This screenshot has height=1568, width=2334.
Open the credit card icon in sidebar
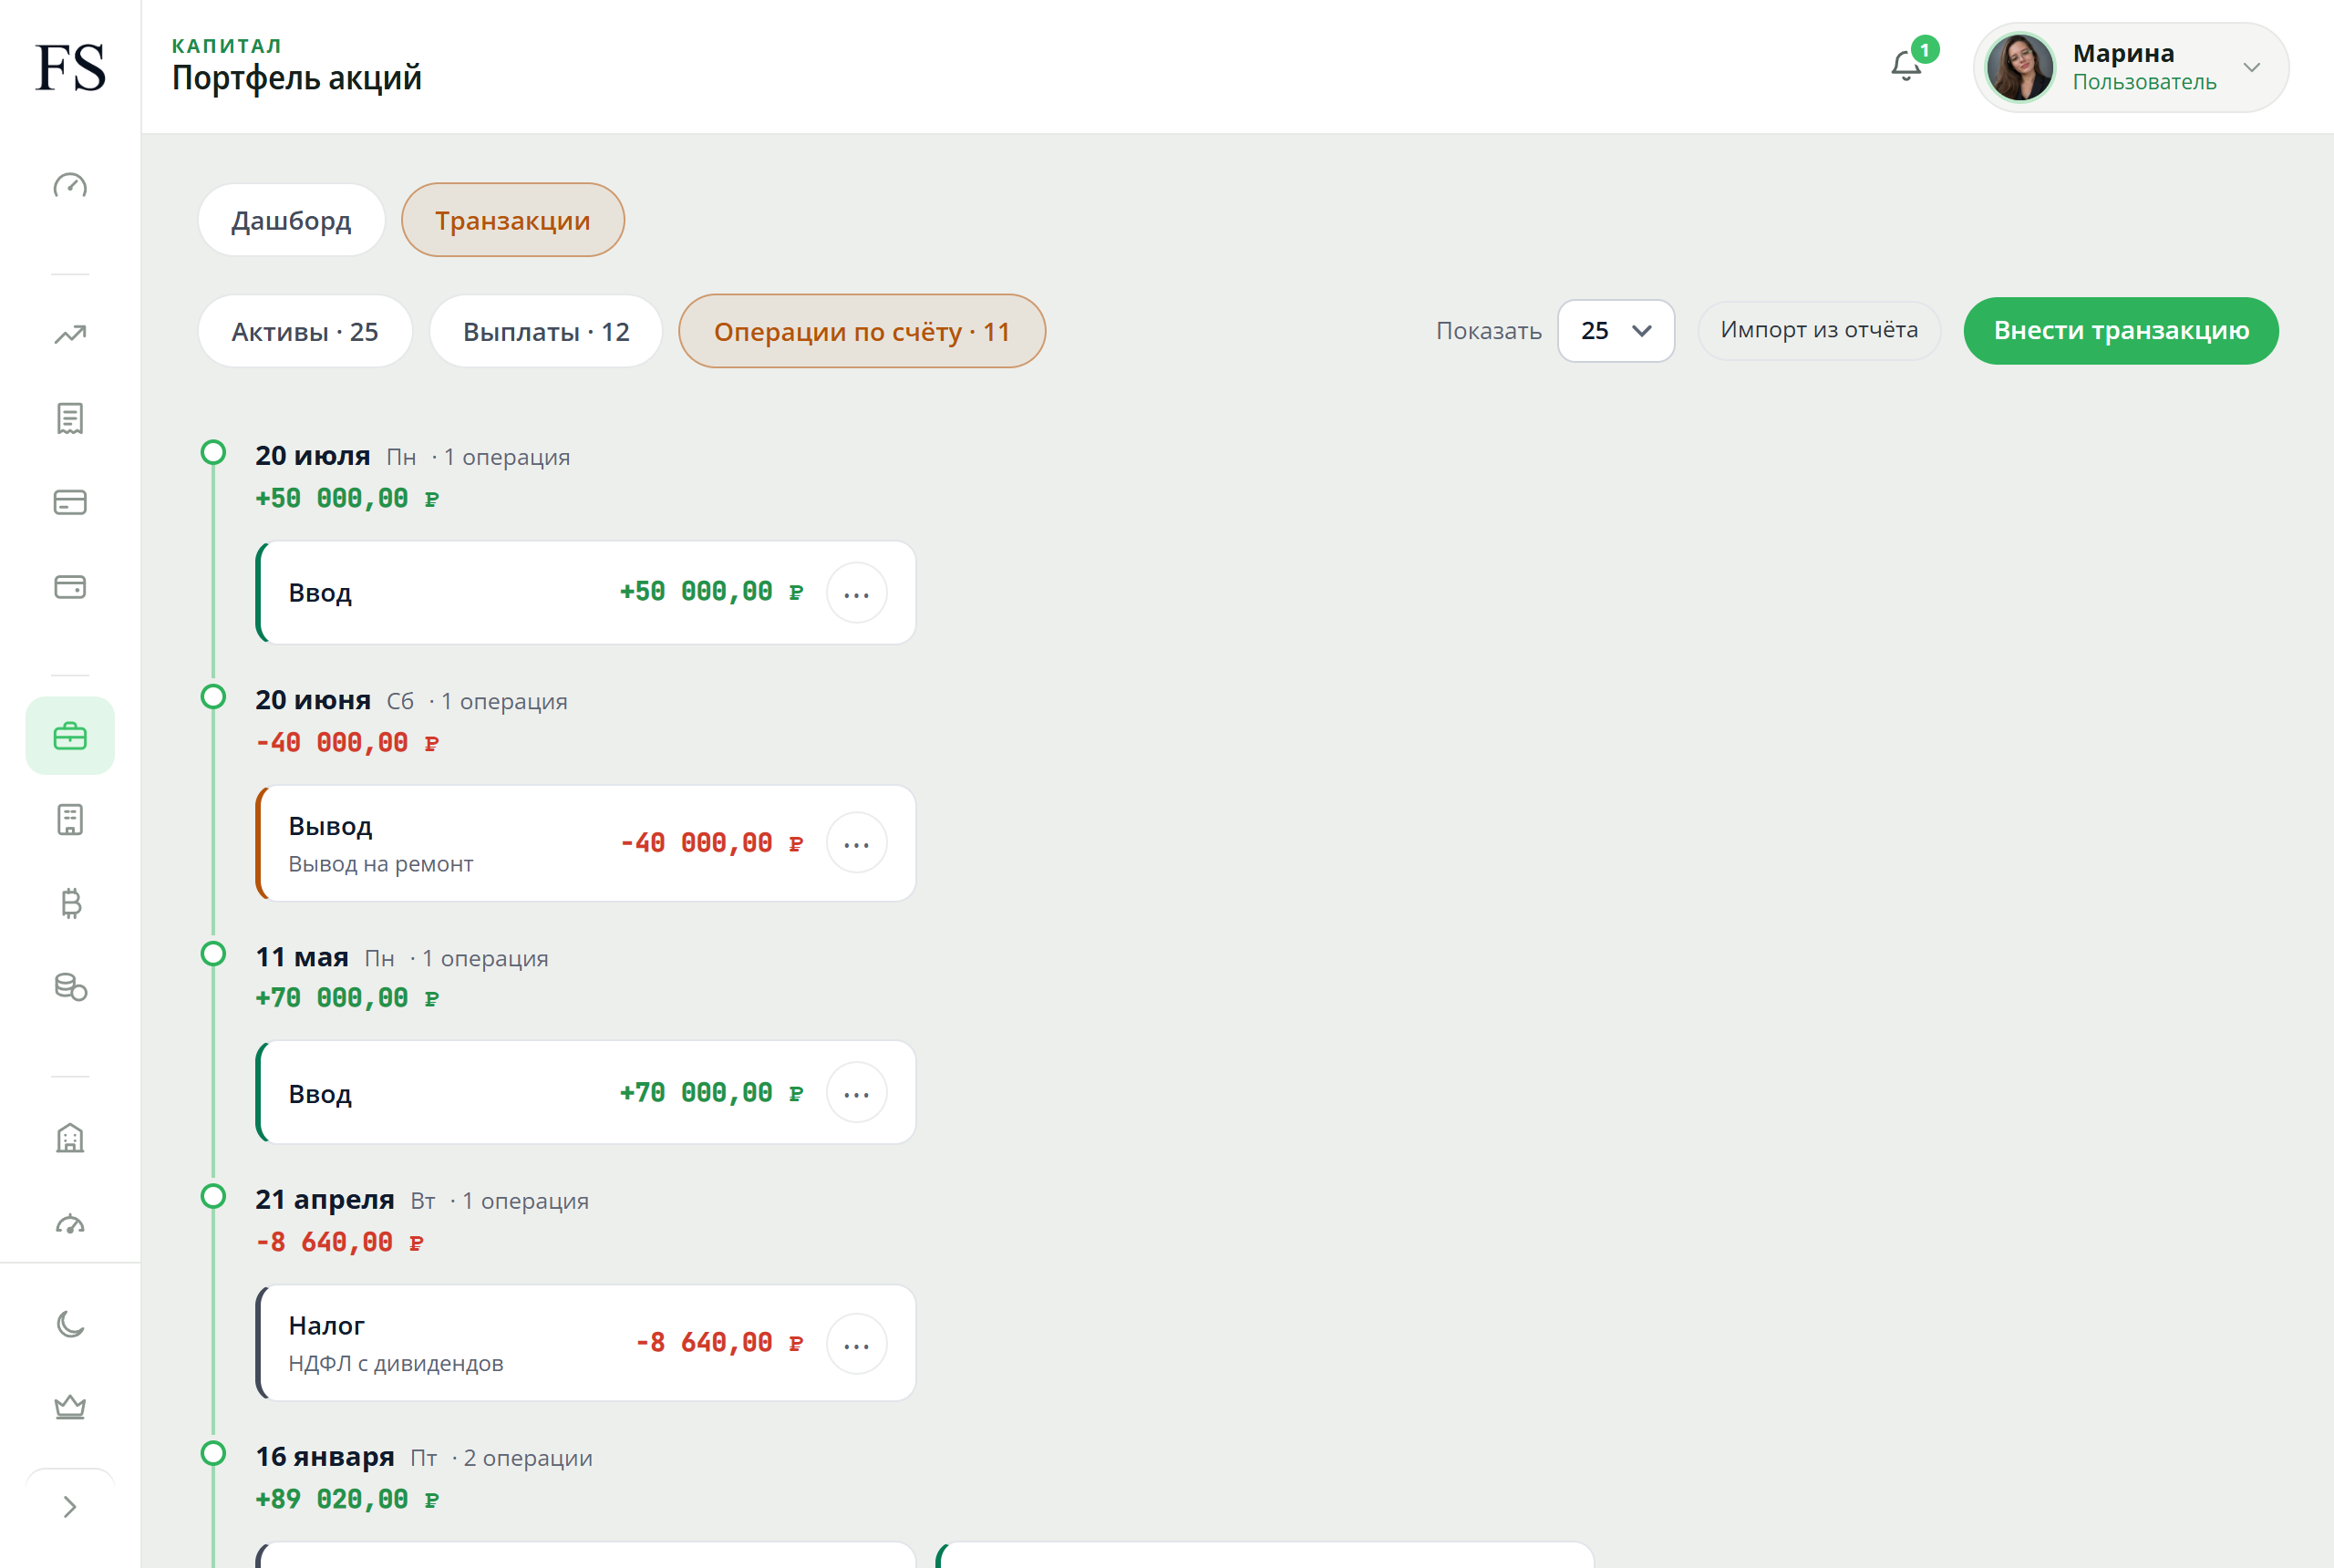point(70,502)
